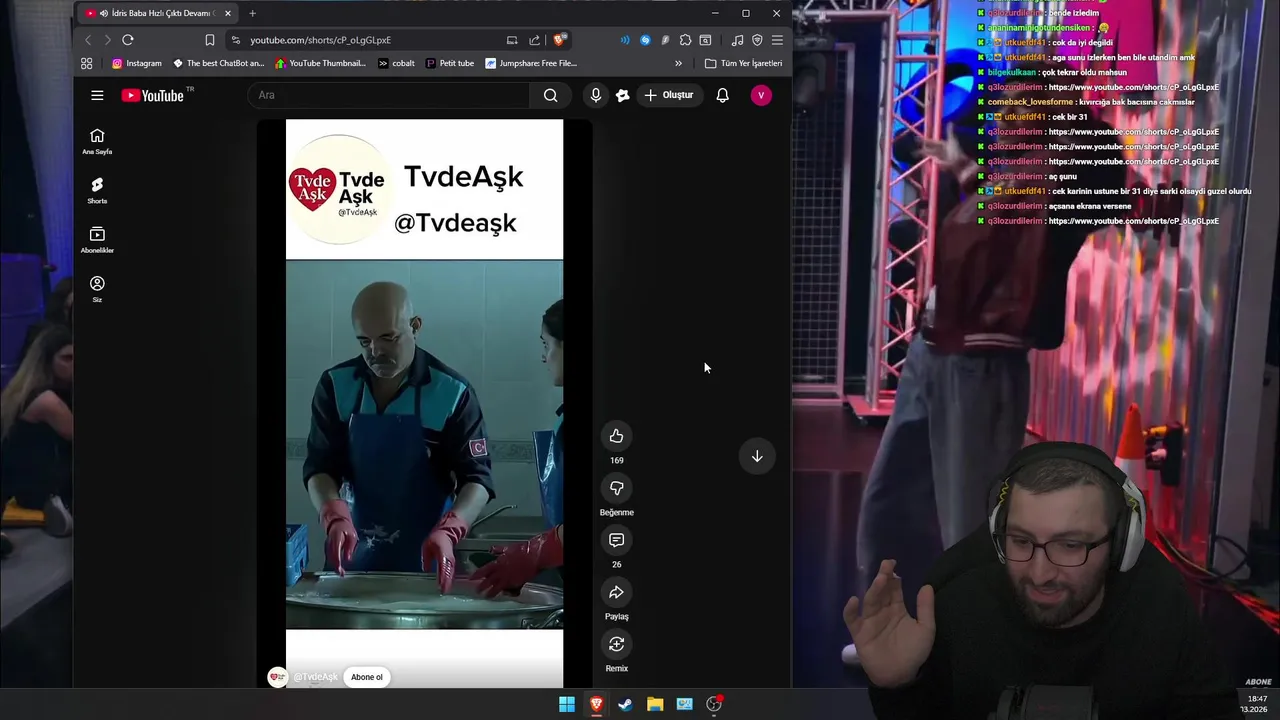The width and height of the screenshot is (1280, 720).
Task: Open the extensions puzzle-piece menu
Action: (685, 40)
